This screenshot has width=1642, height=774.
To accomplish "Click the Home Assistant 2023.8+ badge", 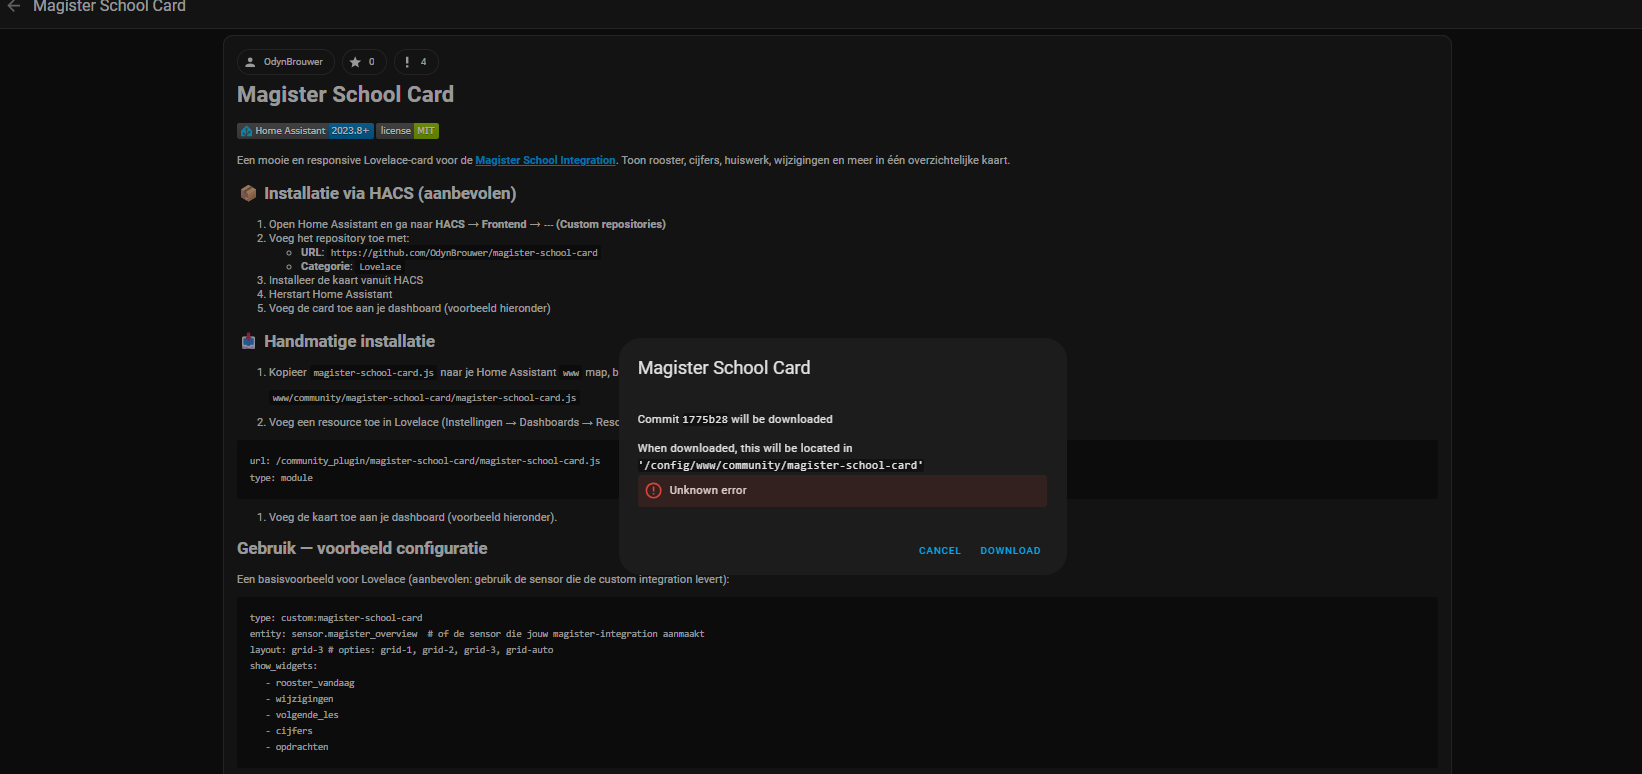I will [305, 131].
